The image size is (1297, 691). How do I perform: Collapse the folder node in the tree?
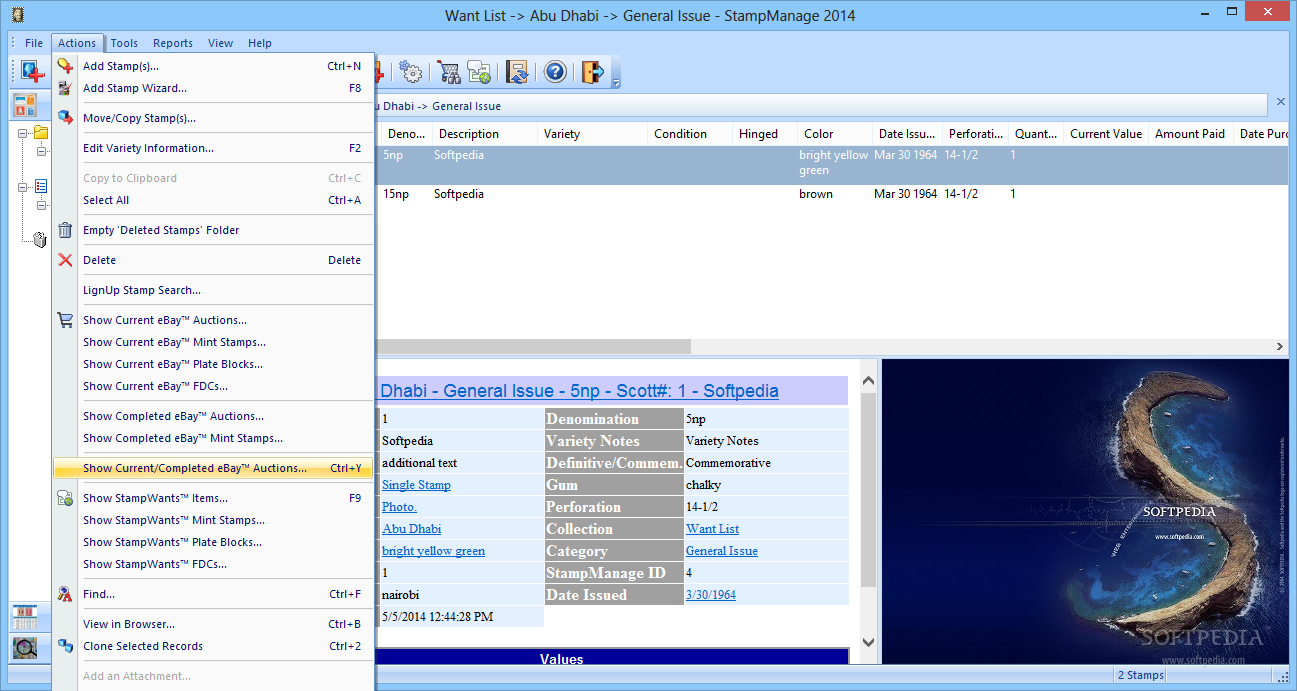click(x=23, y=133)
